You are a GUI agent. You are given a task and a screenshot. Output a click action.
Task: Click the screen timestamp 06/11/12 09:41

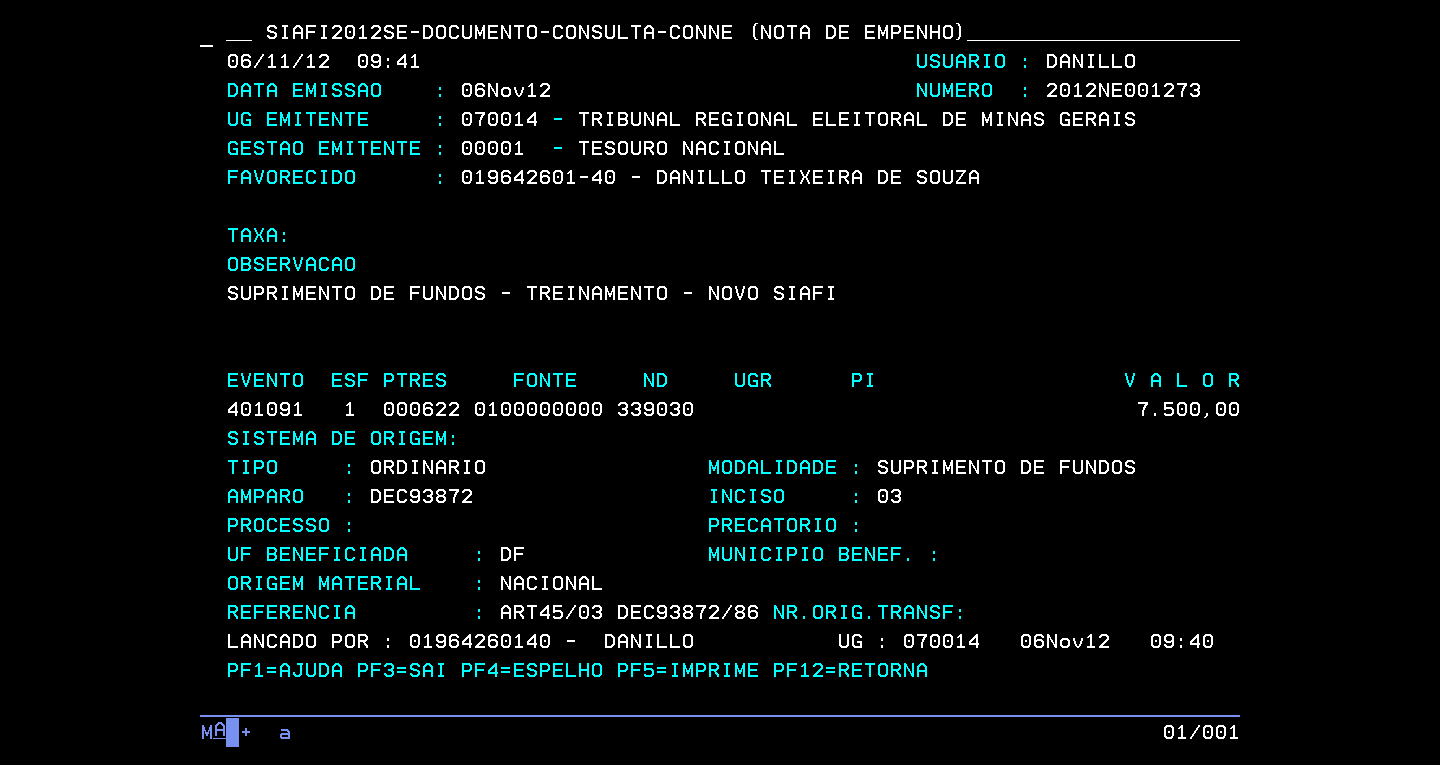pyautogui.click(x=323, y=62)
